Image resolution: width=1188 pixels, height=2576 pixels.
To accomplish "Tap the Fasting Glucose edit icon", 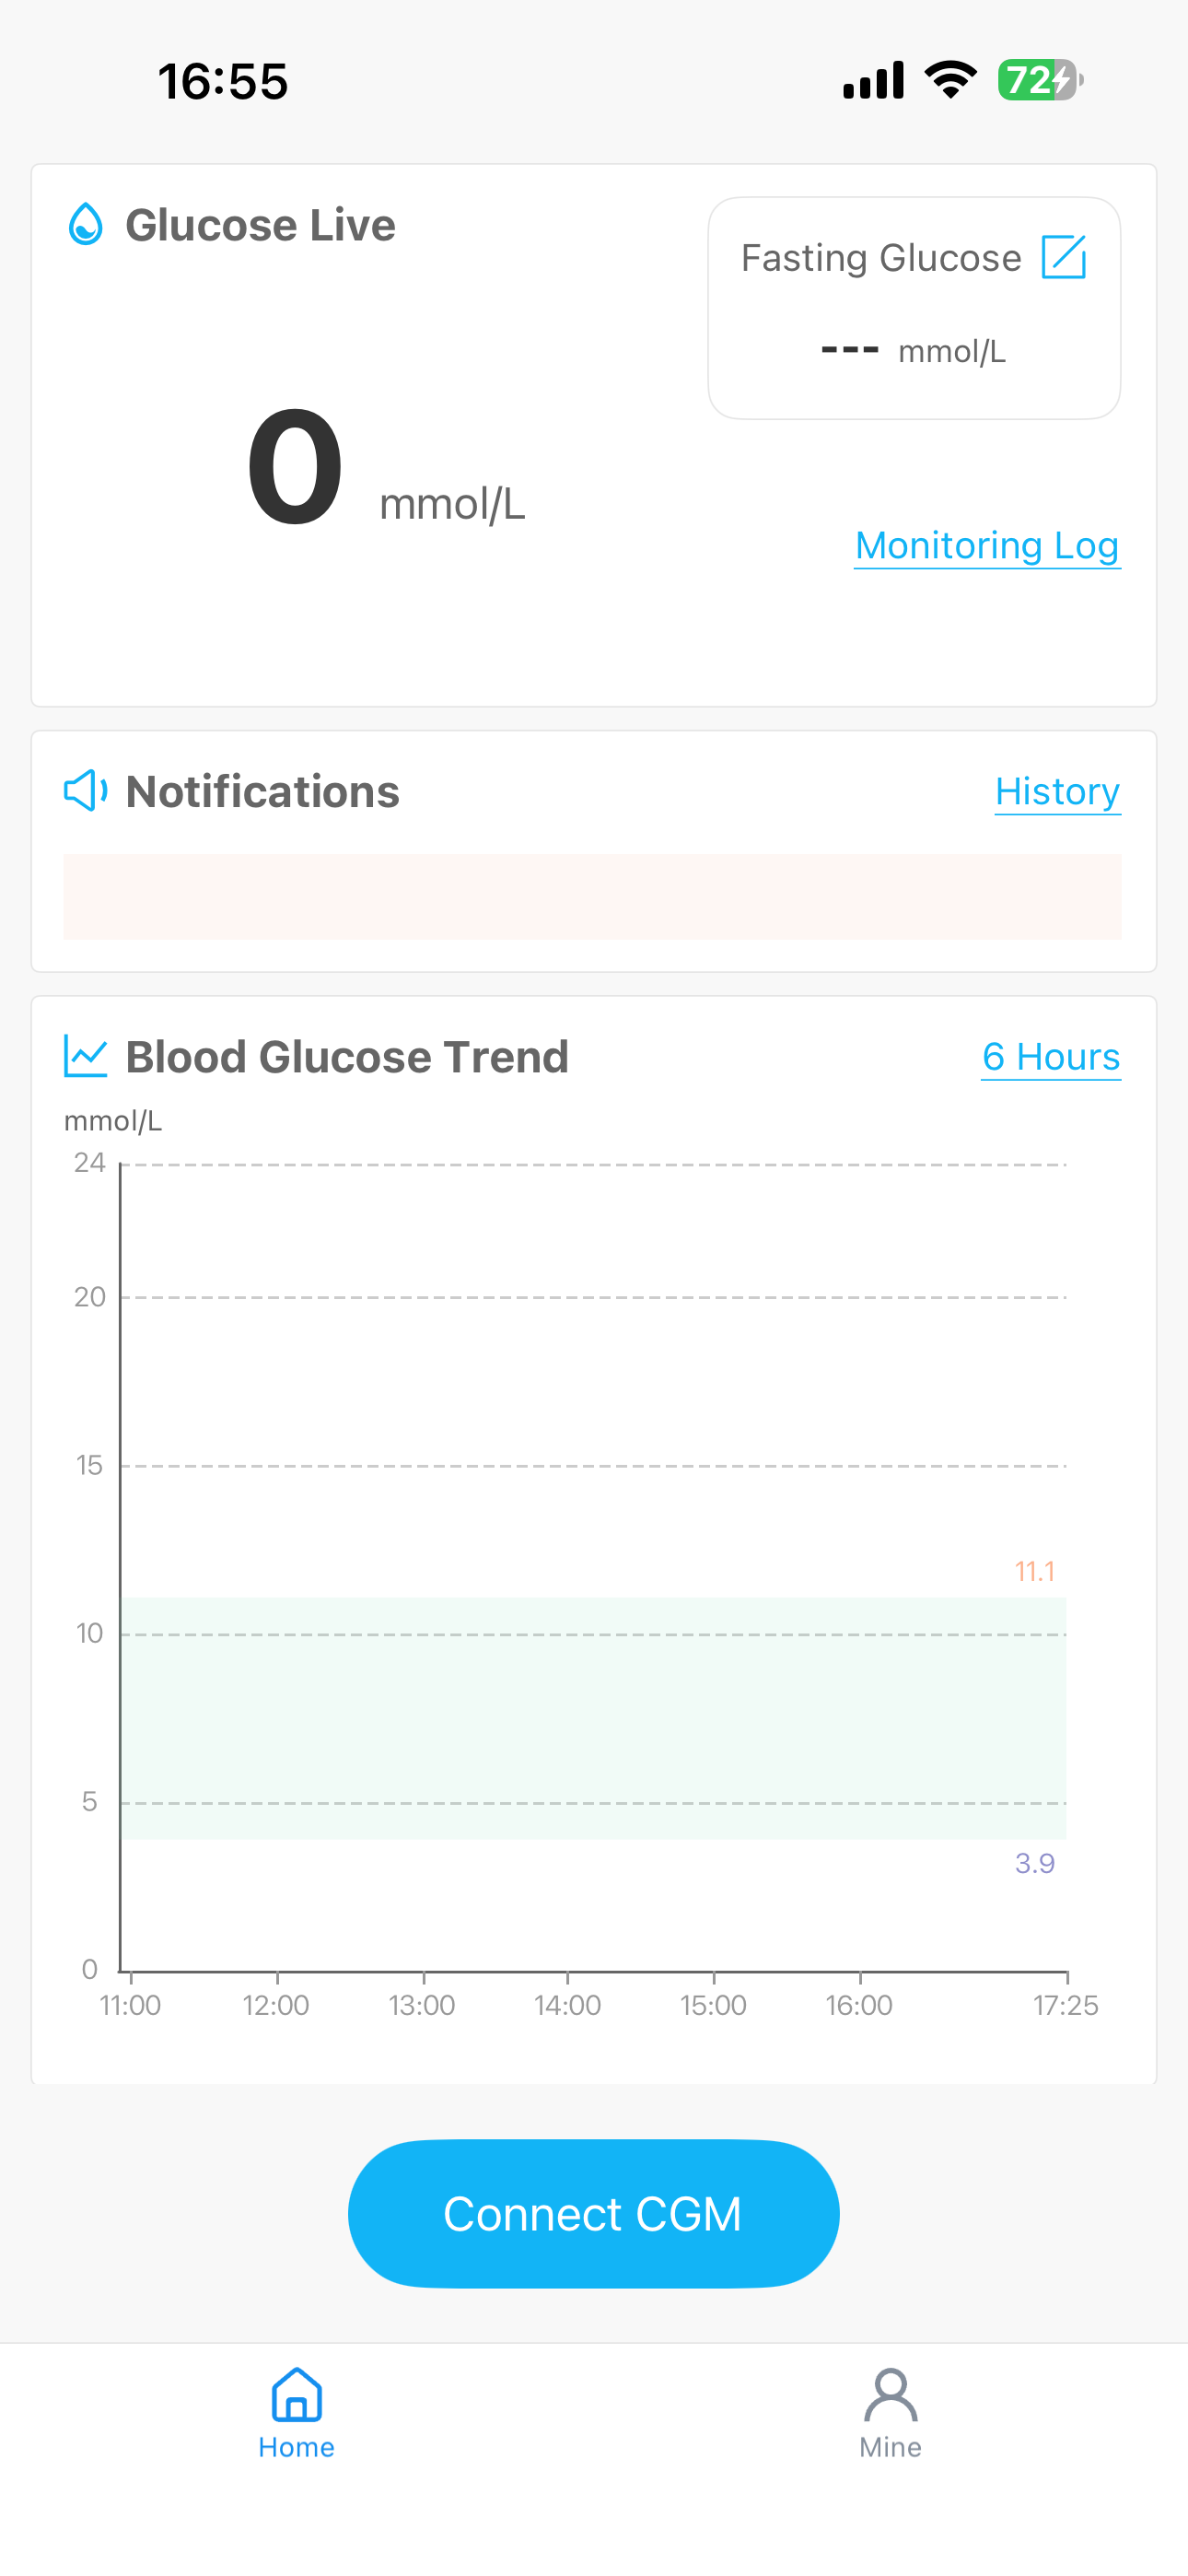I will 1063,257.
